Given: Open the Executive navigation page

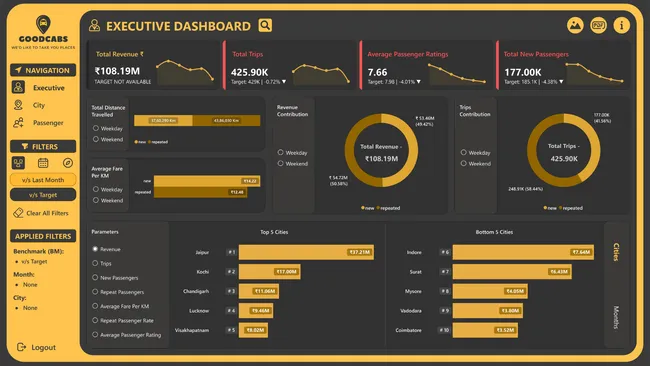Looking at the screenshot, I should click(x=49, y=88).
